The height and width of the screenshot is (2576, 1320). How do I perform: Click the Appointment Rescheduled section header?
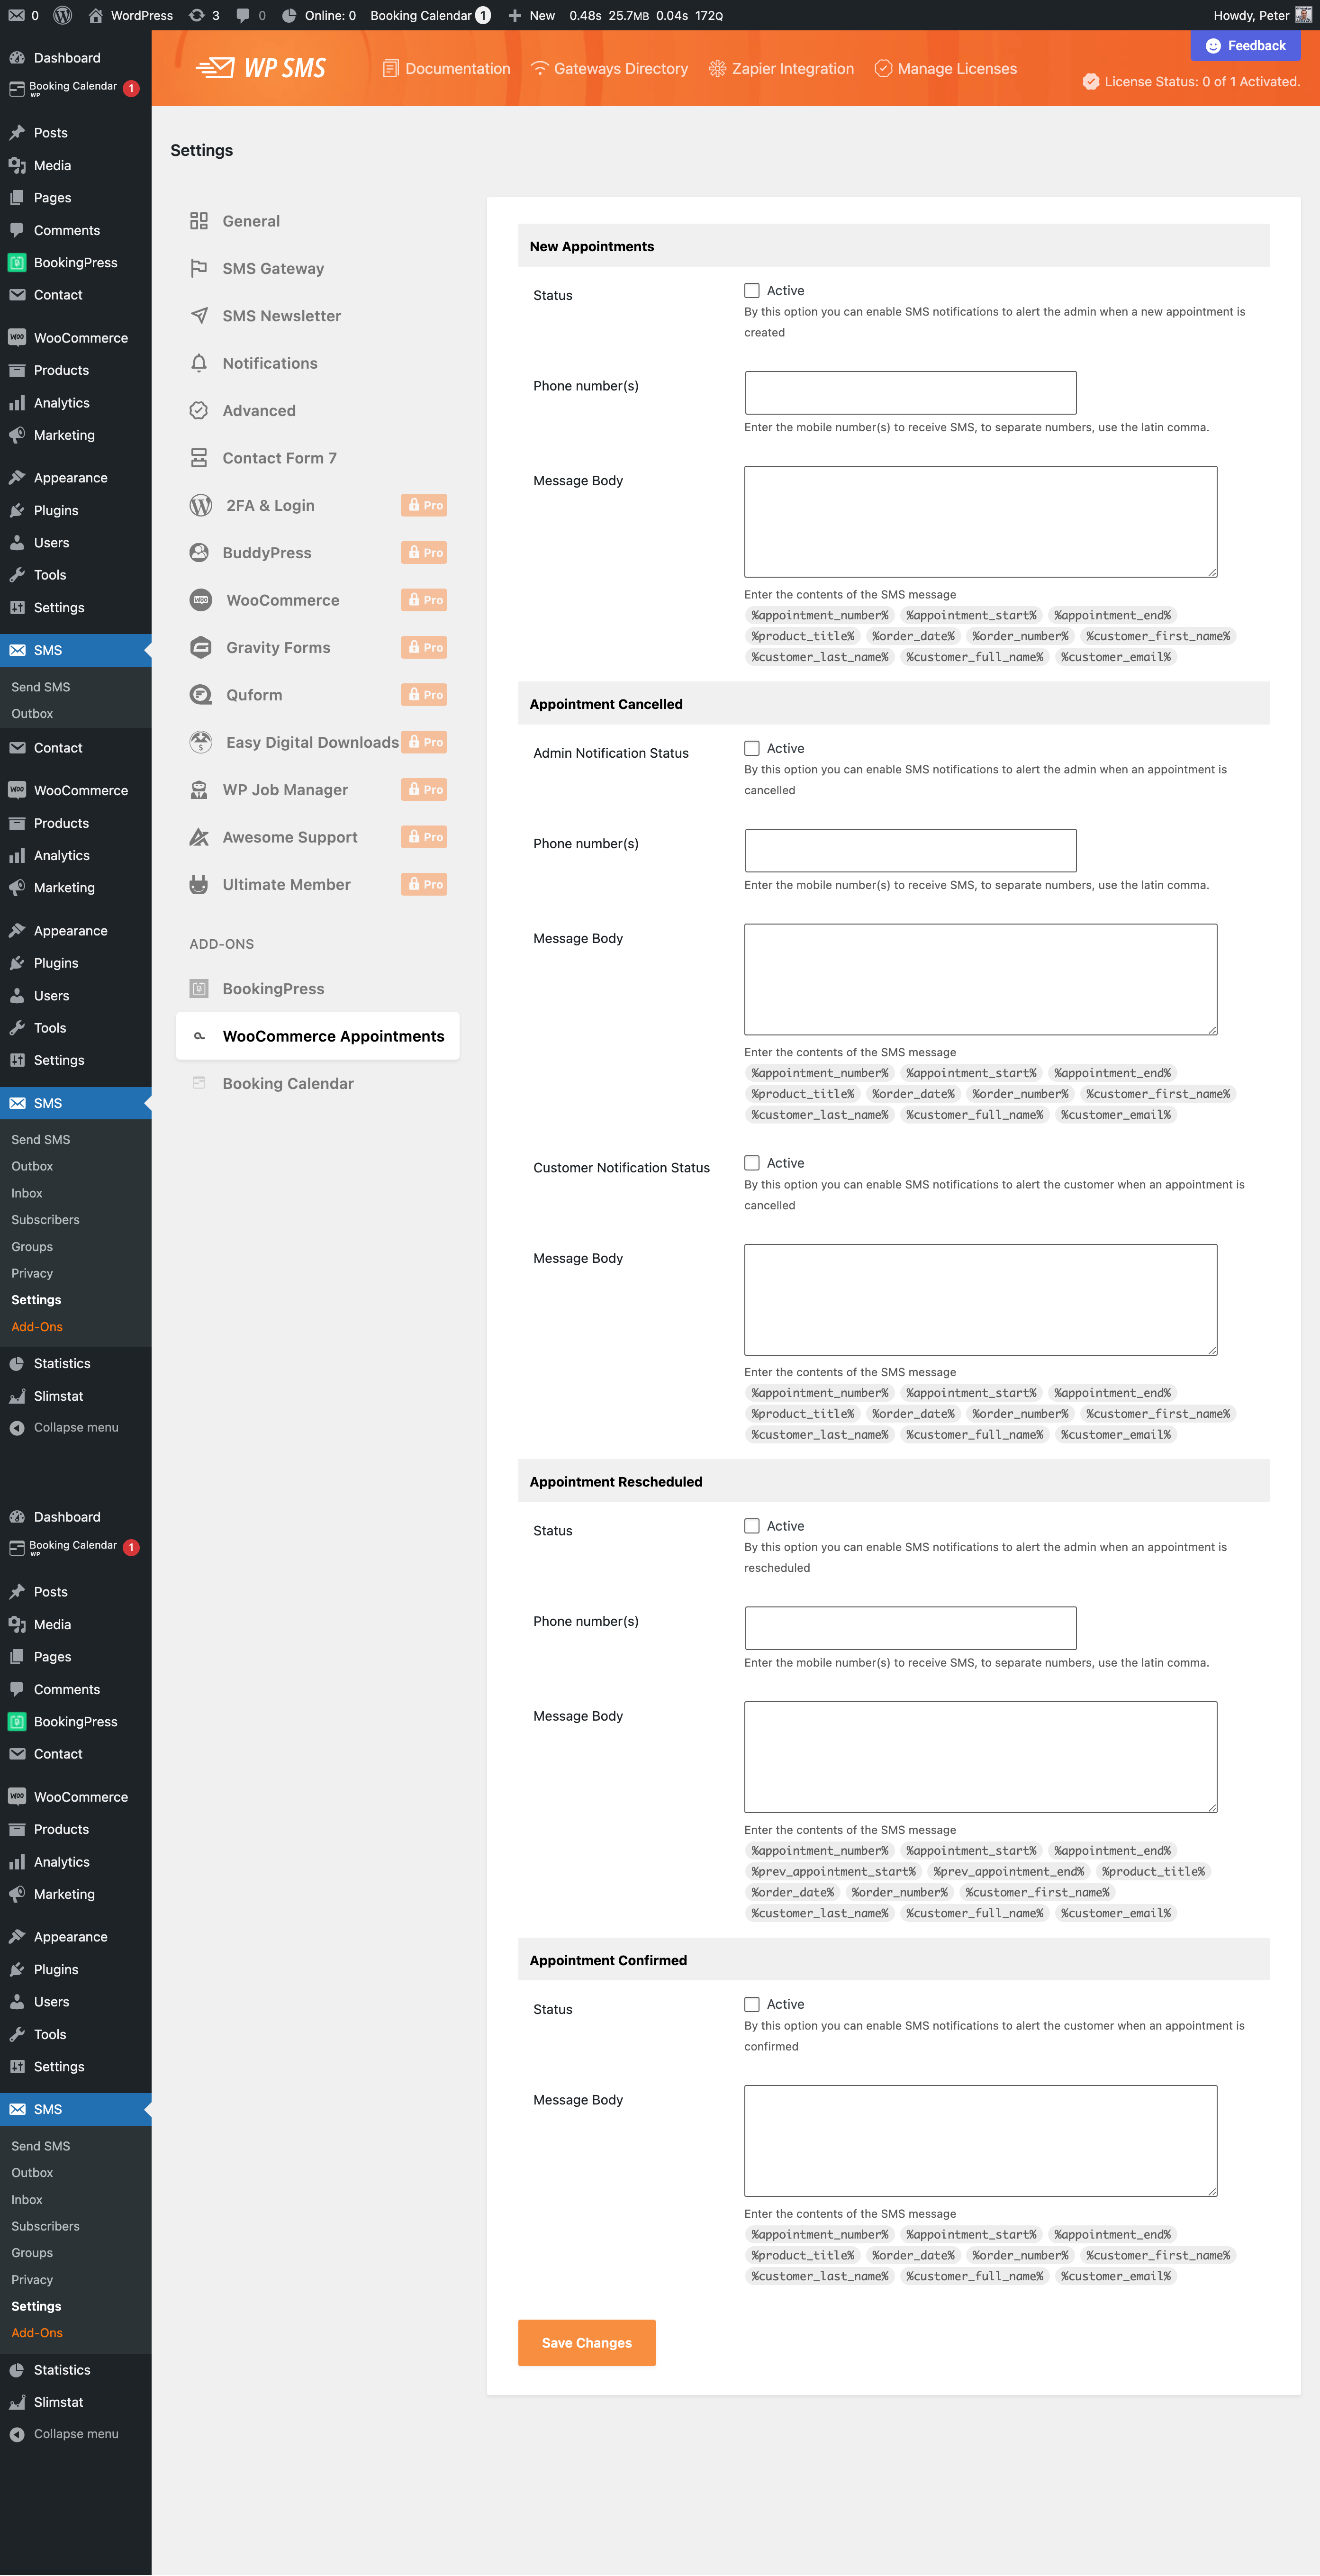point(894,1482)
